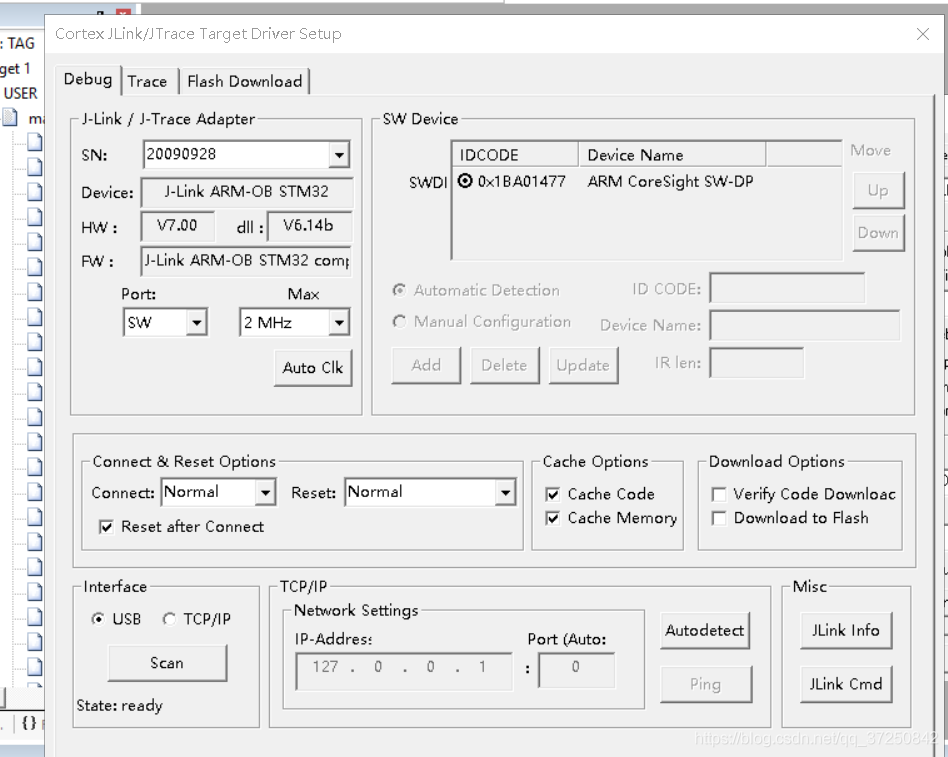Open the Connect mode dropdown

pos(265,492)
